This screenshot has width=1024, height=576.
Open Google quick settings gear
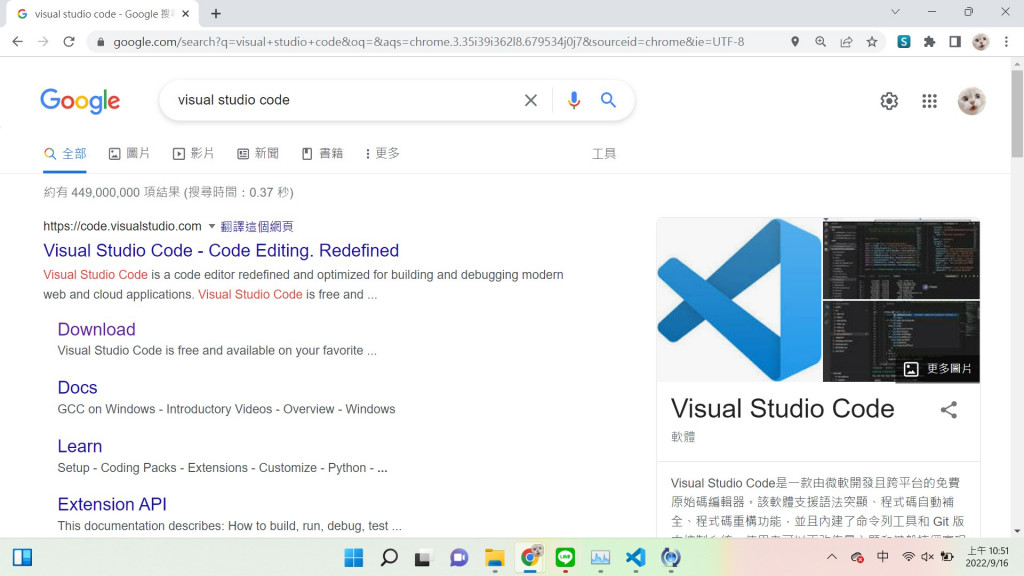click(x=889, y=101)
